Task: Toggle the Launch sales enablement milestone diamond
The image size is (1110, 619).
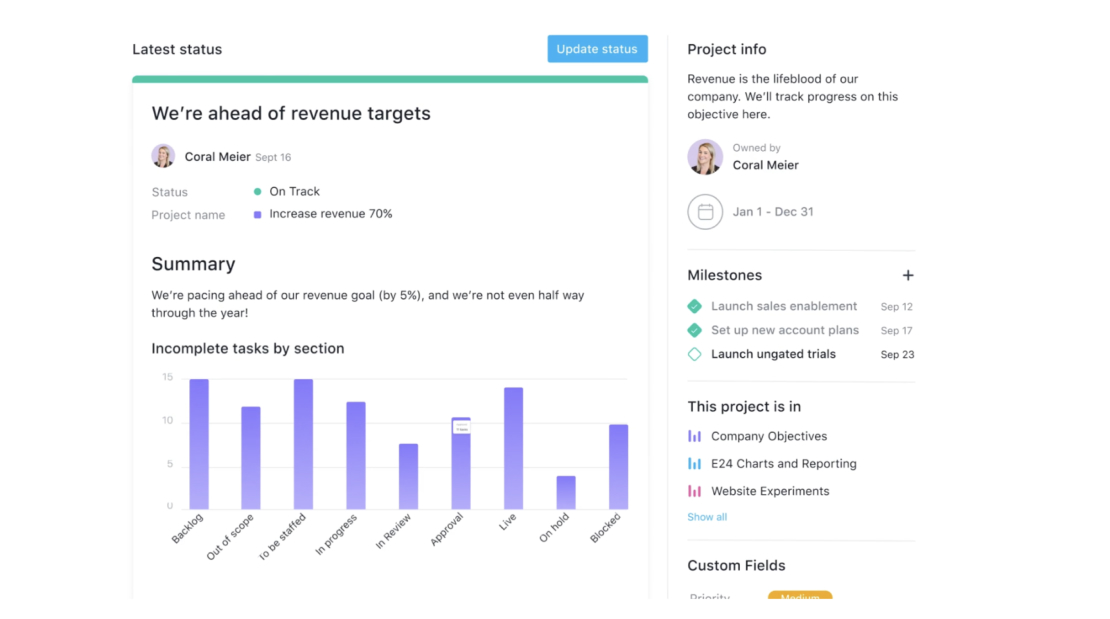Action: tap(694, 306)
